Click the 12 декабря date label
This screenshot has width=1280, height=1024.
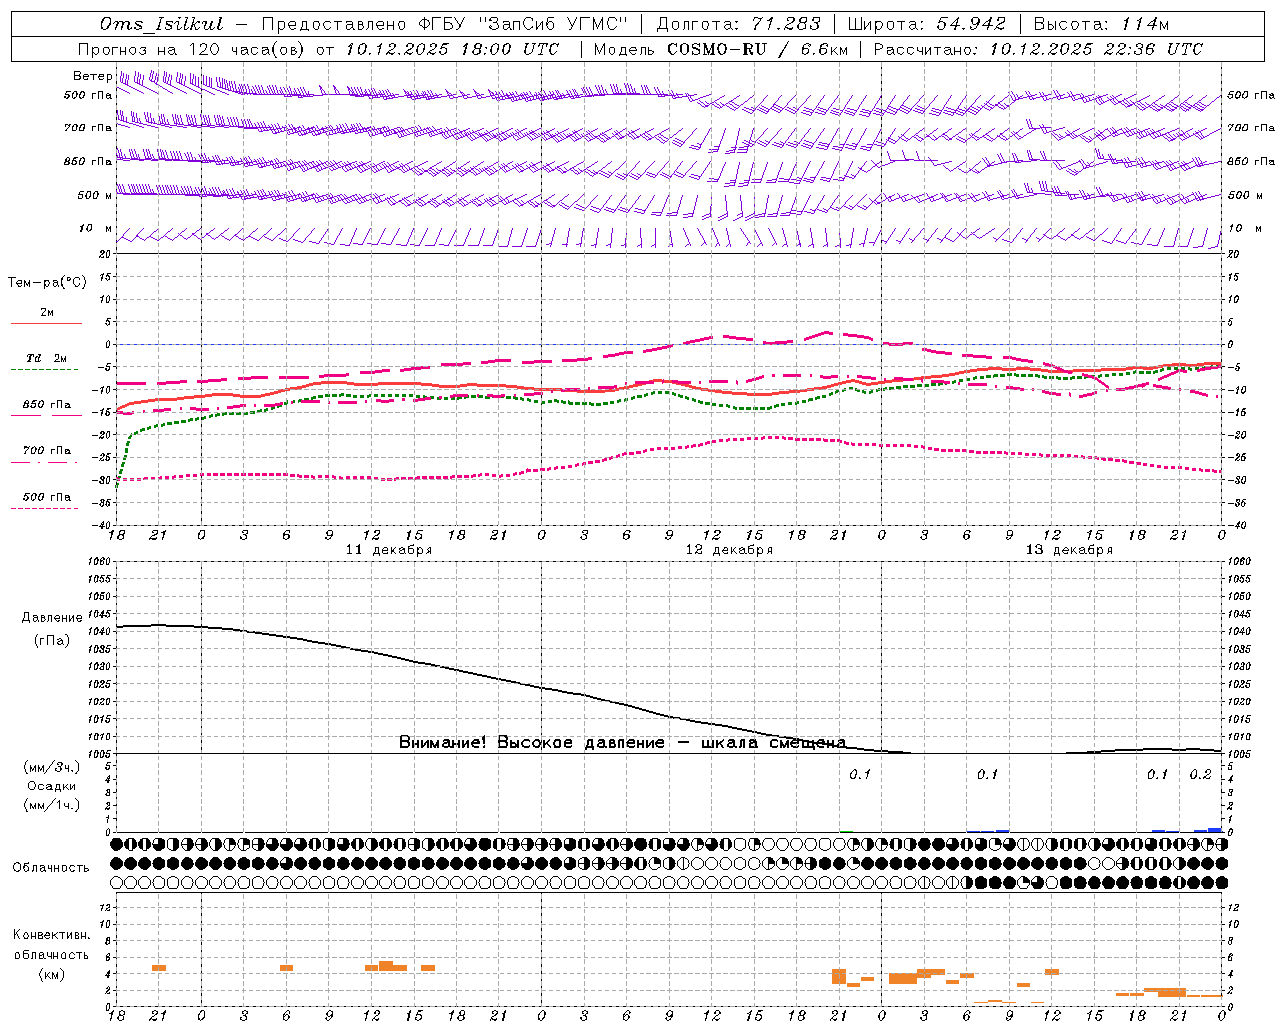(729, 550)
